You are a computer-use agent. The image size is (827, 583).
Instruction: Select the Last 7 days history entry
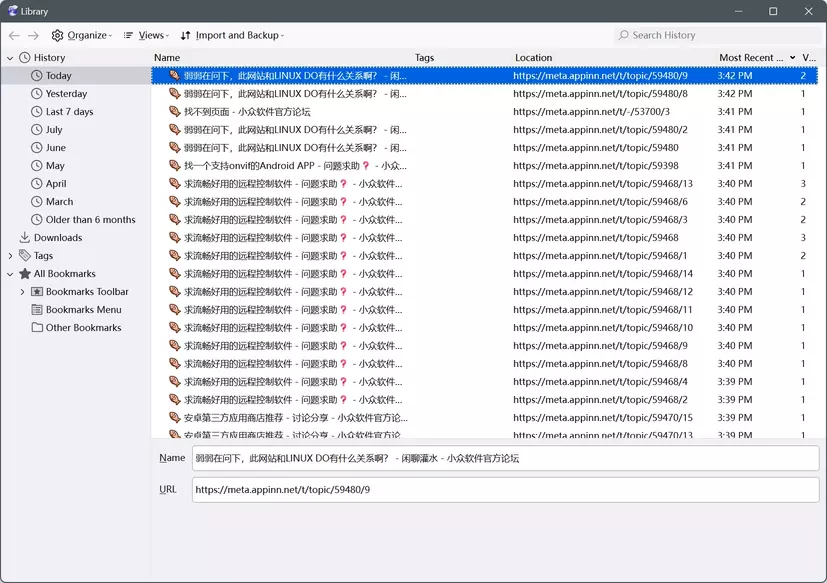click(69, 112)
